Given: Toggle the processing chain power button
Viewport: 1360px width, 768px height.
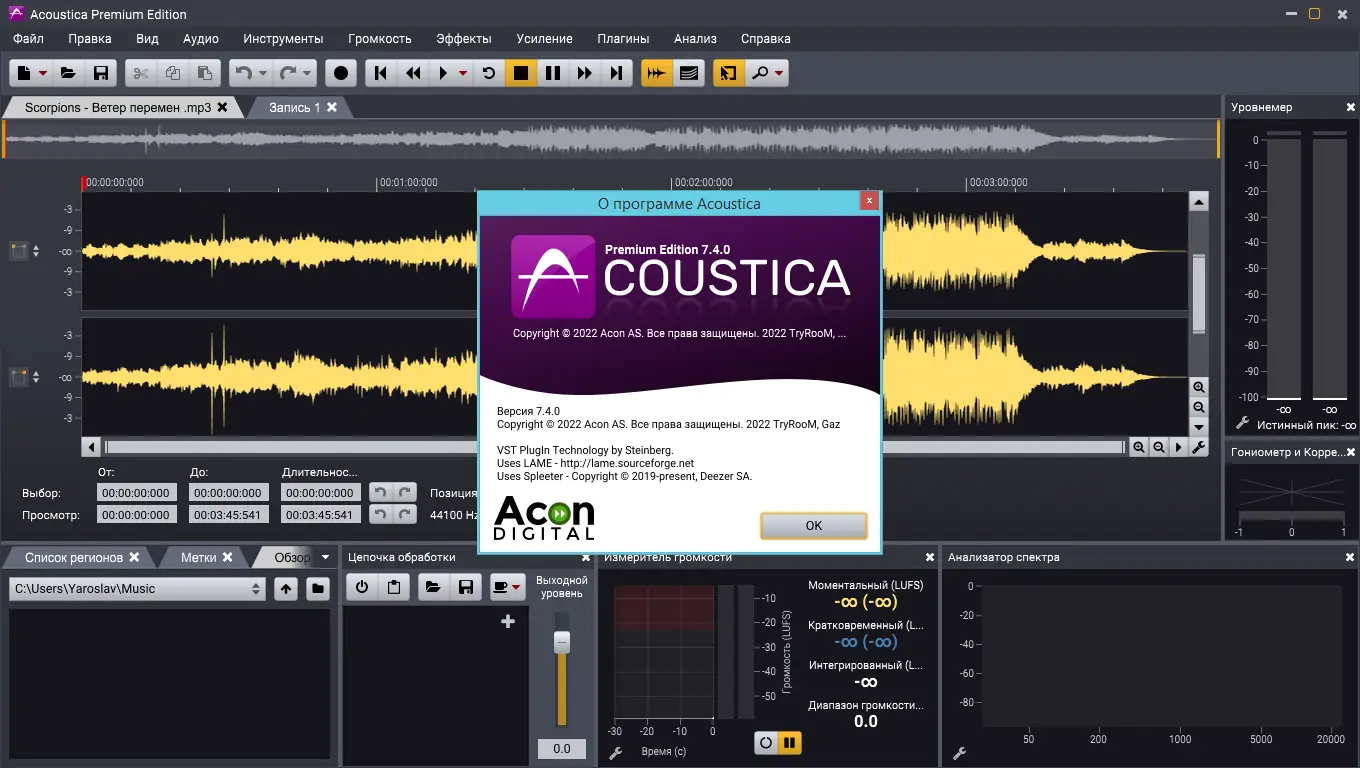Looking at the screenshot, I should pos(362,587).
